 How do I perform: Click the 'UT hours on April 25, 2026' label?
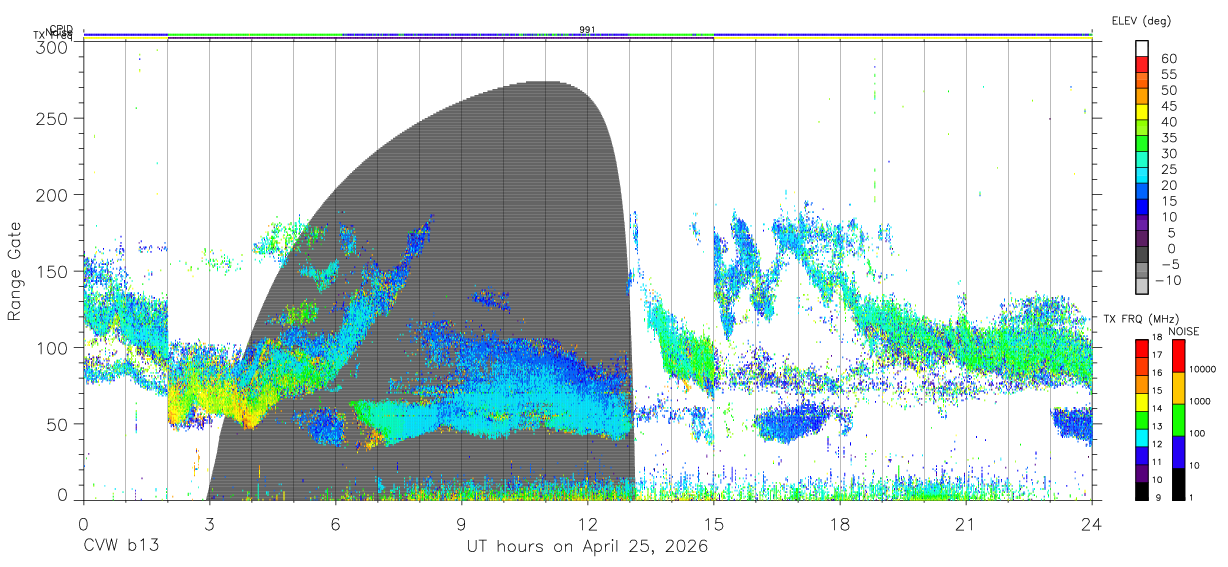coord(587,547)
